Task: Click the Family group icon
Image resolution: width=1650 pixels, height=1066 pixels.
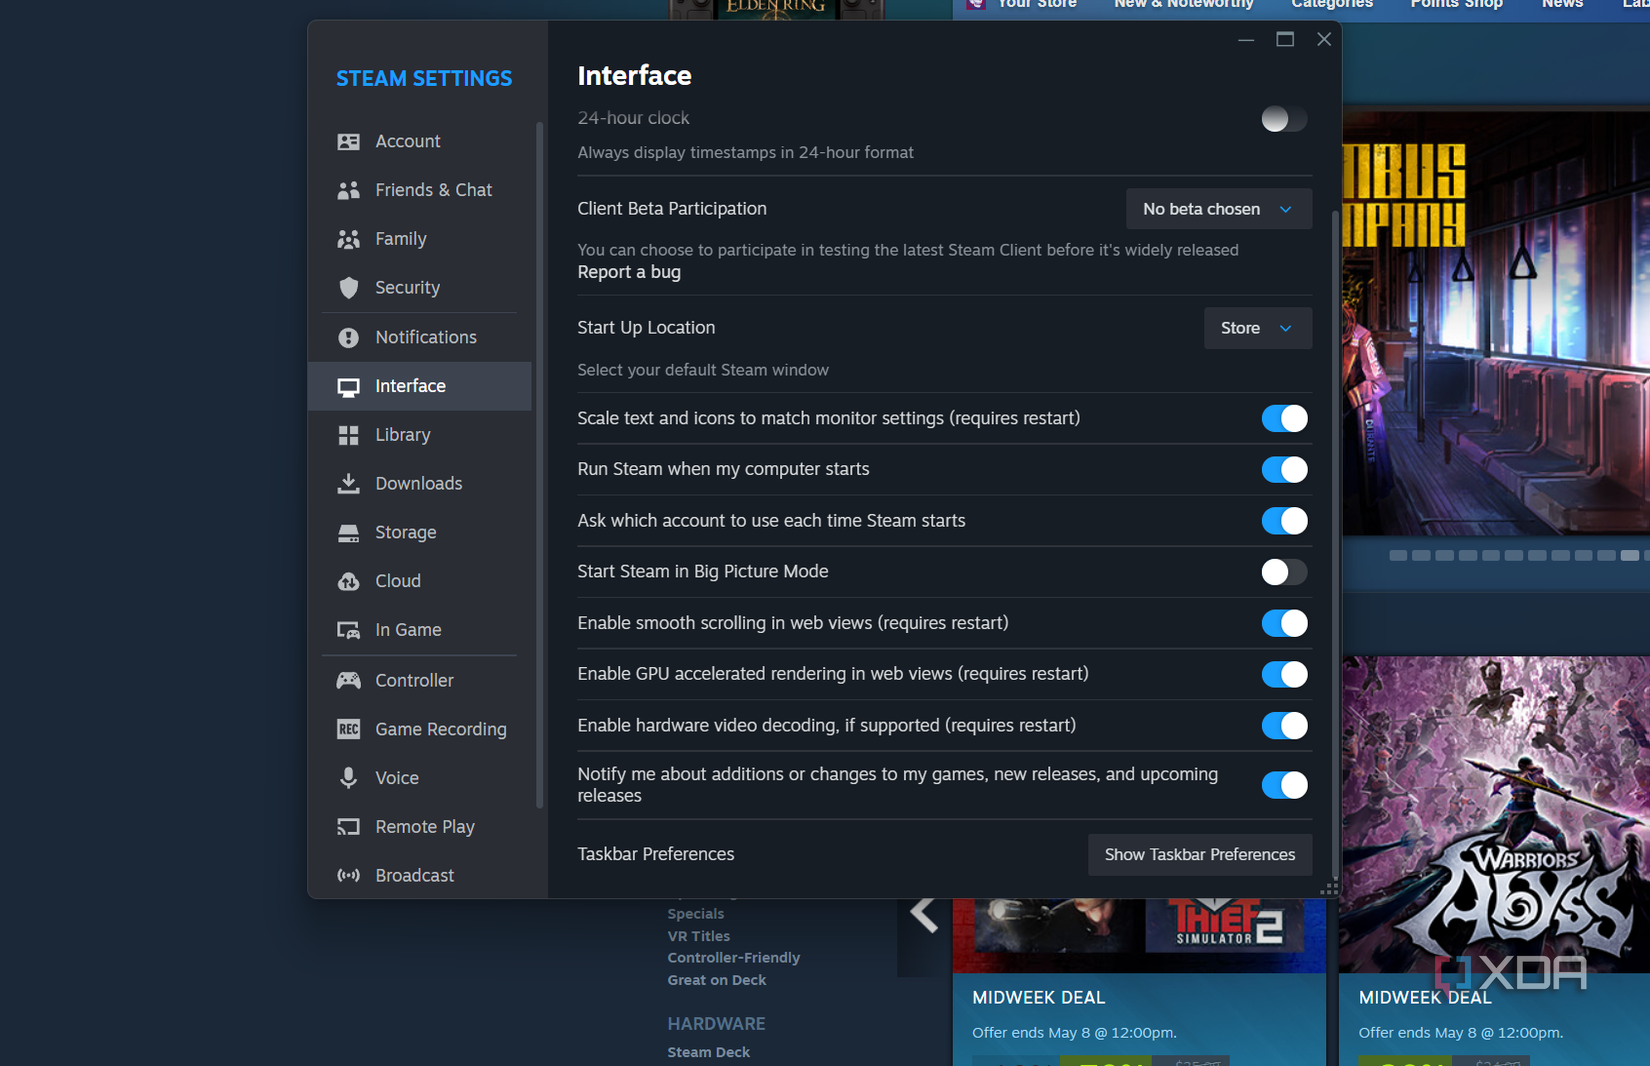Action: coord(348,239)
